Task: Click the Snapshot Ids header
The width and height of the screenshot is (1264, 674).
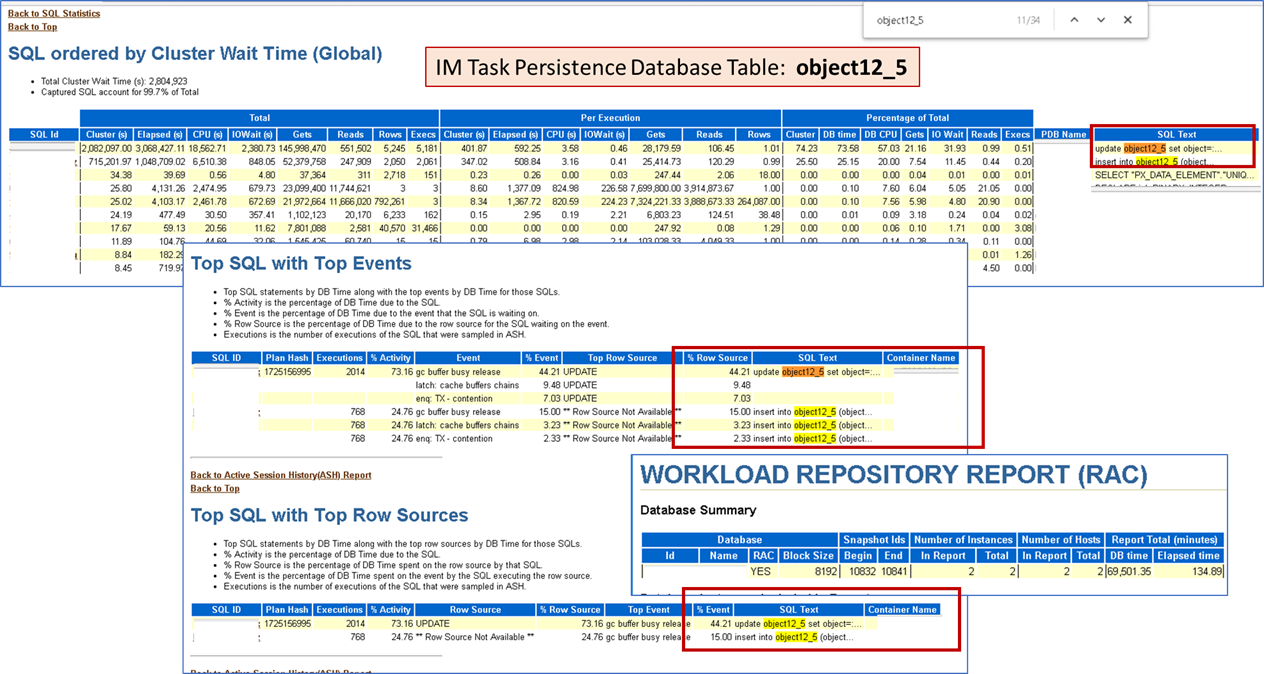Action: pyautogui.click(x=875, y=540)
